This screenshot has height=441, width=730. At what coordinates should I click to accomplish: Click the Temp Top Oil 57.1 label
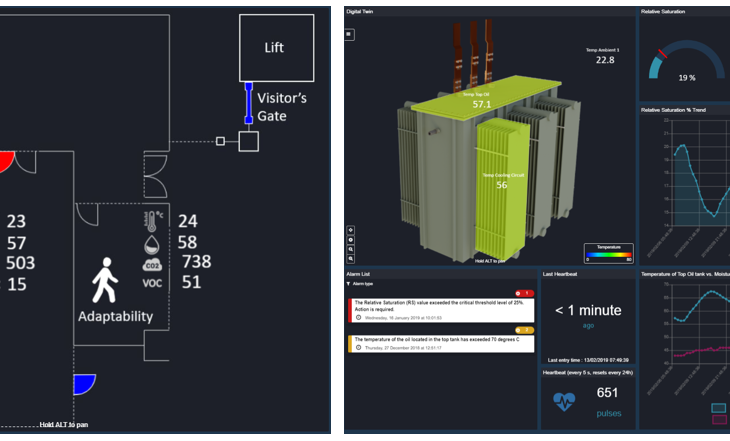(482, 100)
